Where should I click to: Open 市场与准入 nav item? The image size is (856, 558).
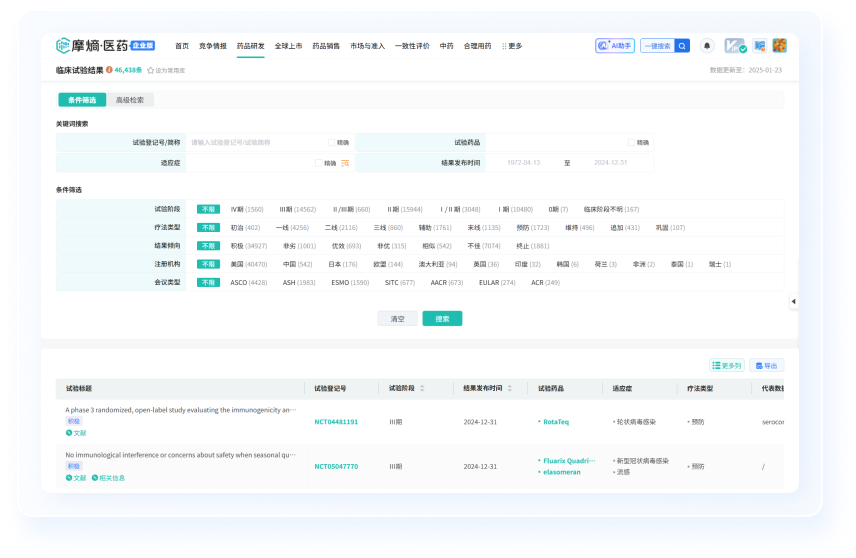click(367, 46)
